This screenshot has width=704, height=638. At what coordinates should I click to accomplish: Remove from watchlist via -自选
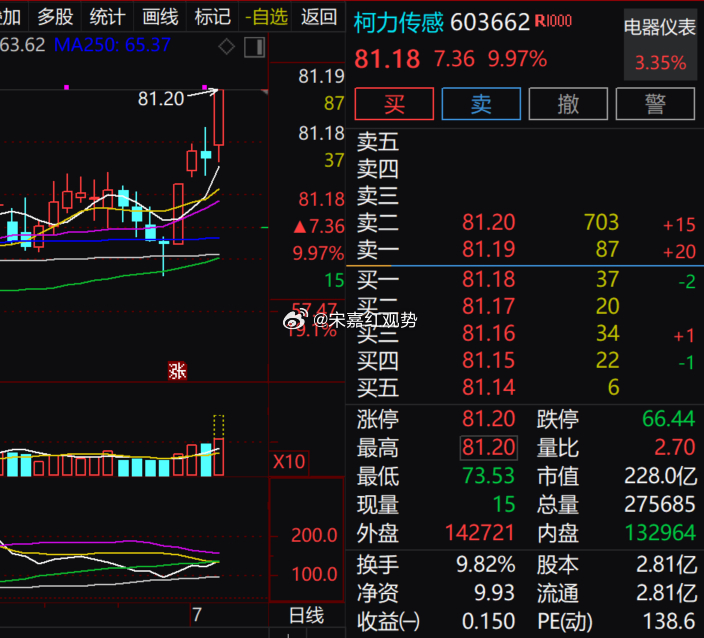[x=266, y=17]
